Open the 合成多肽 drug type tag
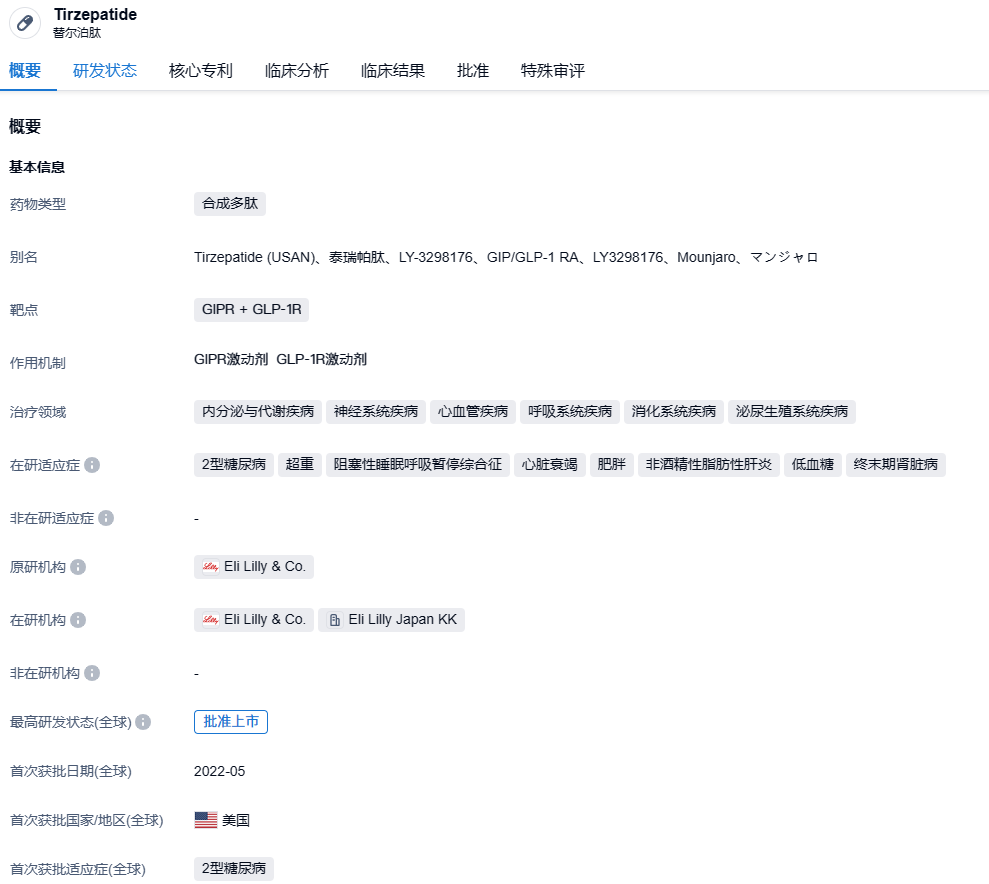The image size is (989, 884). coord(230,204)
